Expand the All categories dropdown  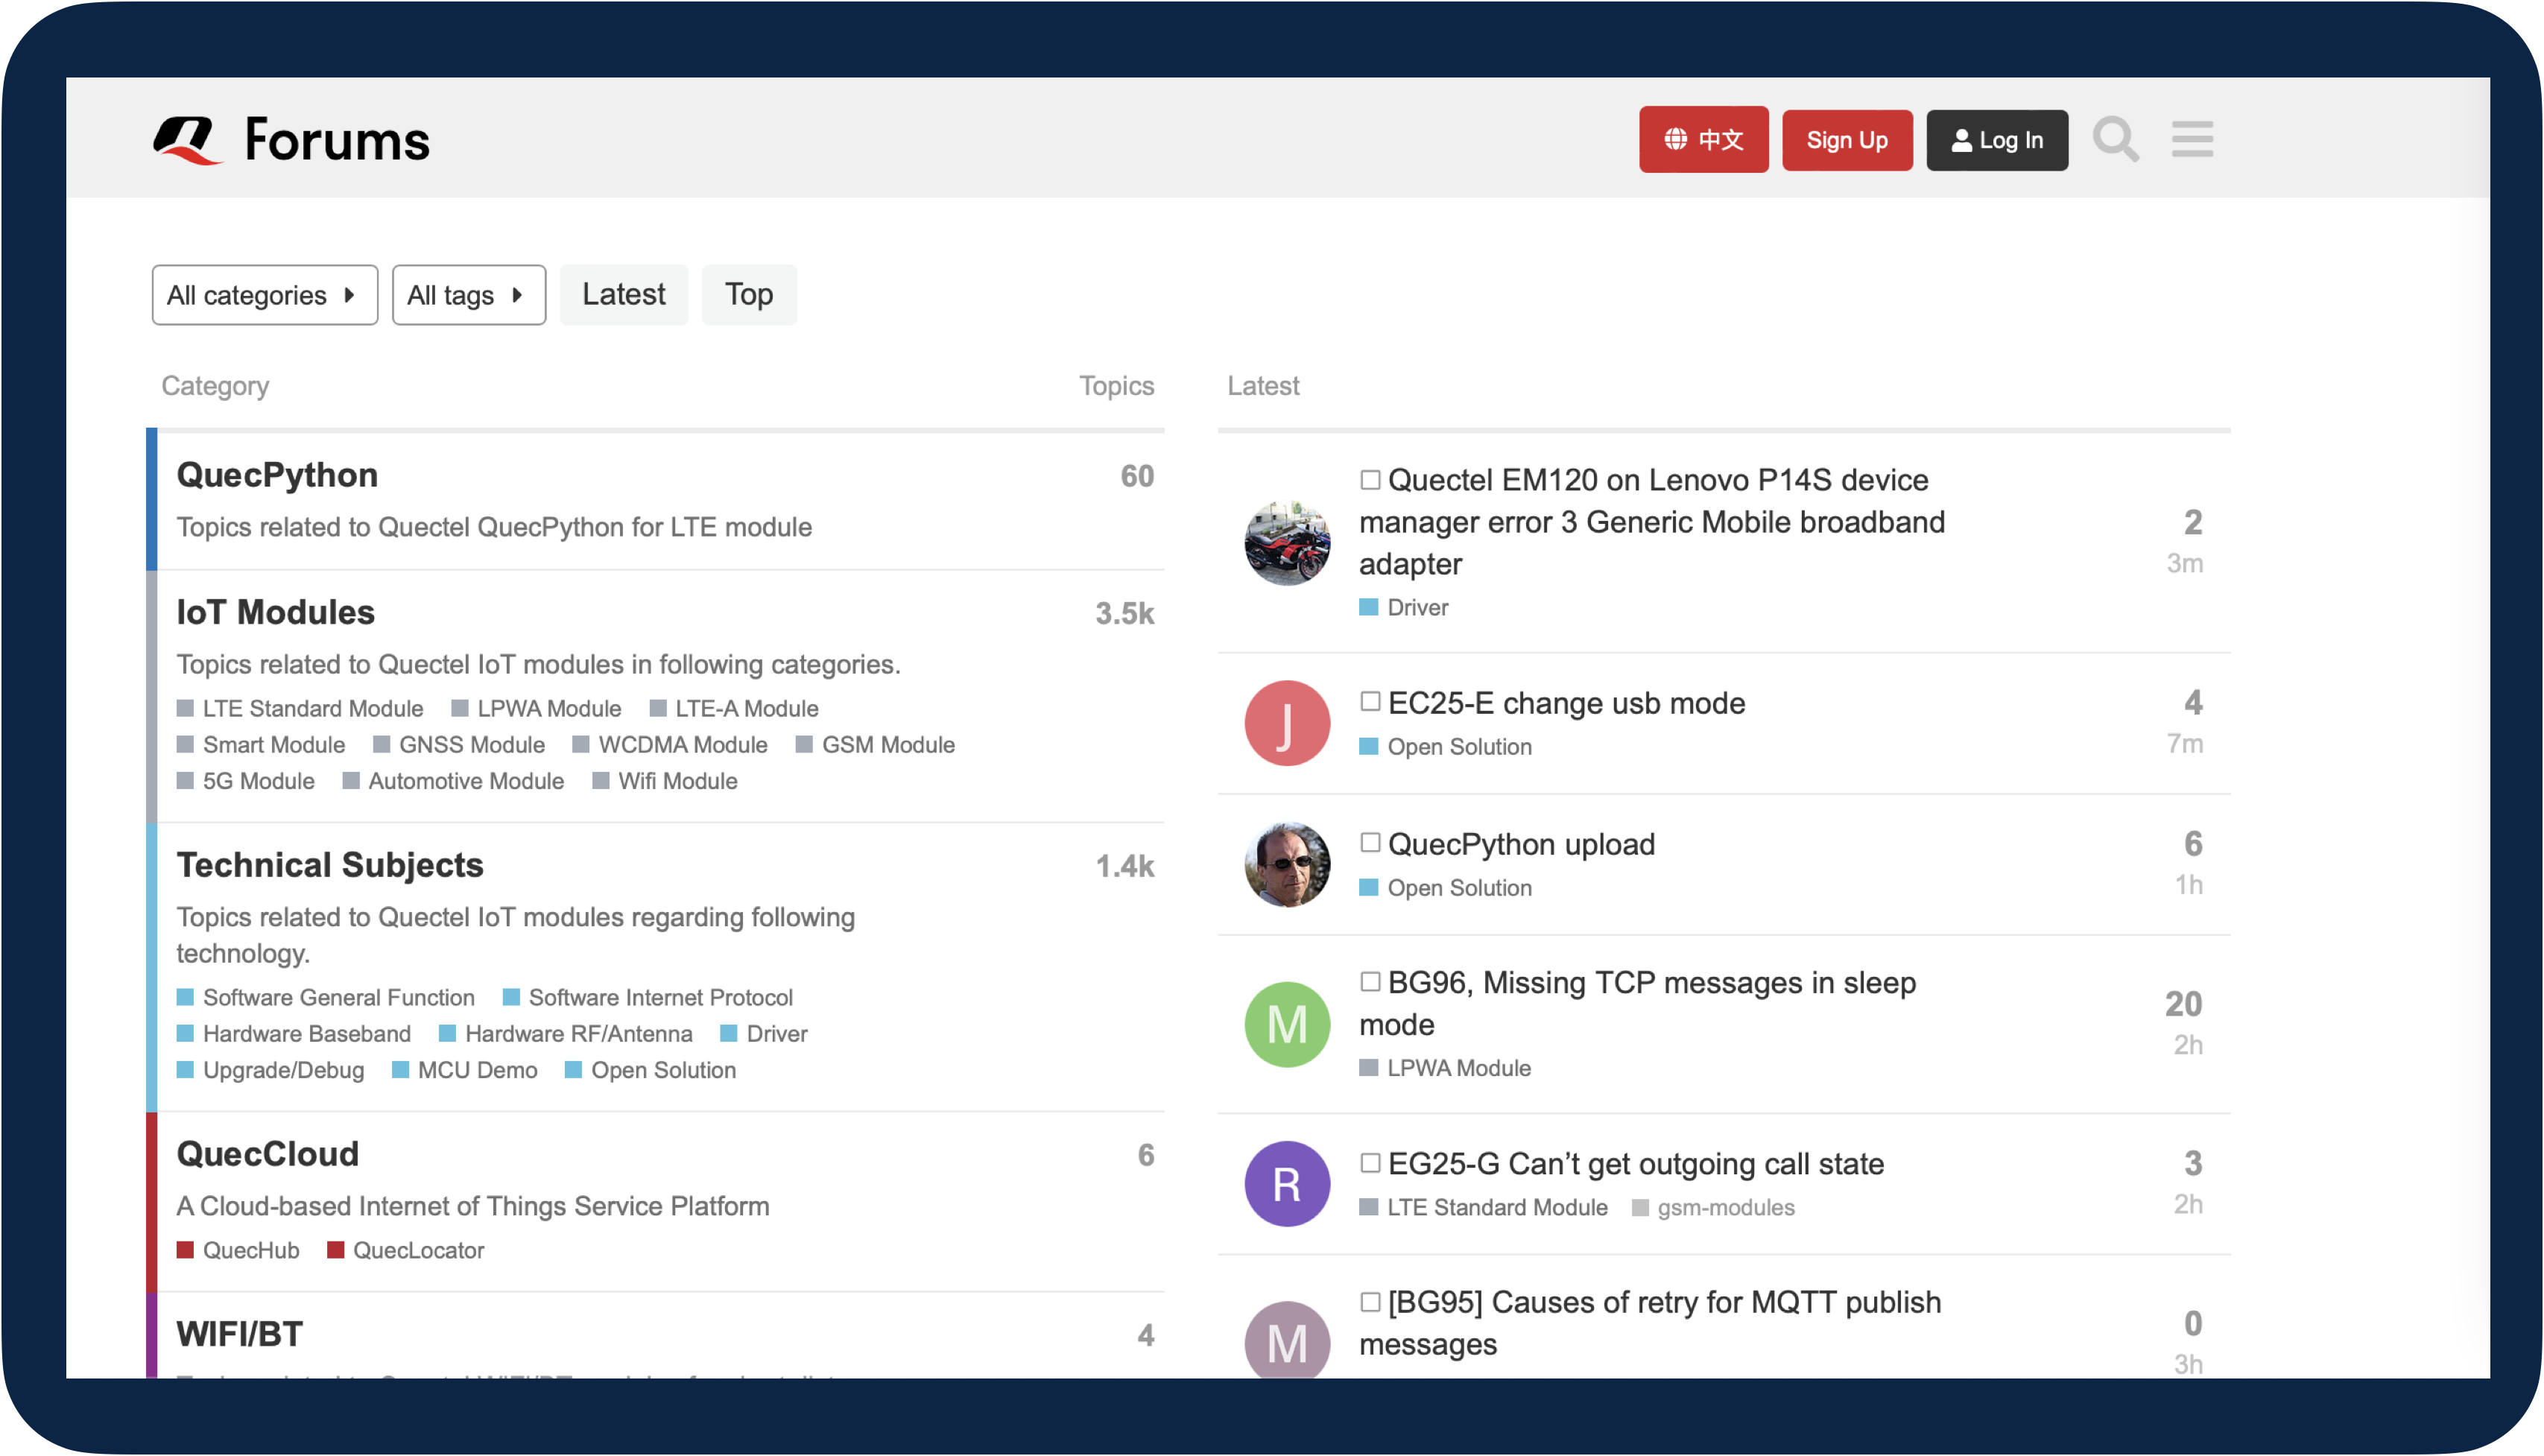pos(265,295)
